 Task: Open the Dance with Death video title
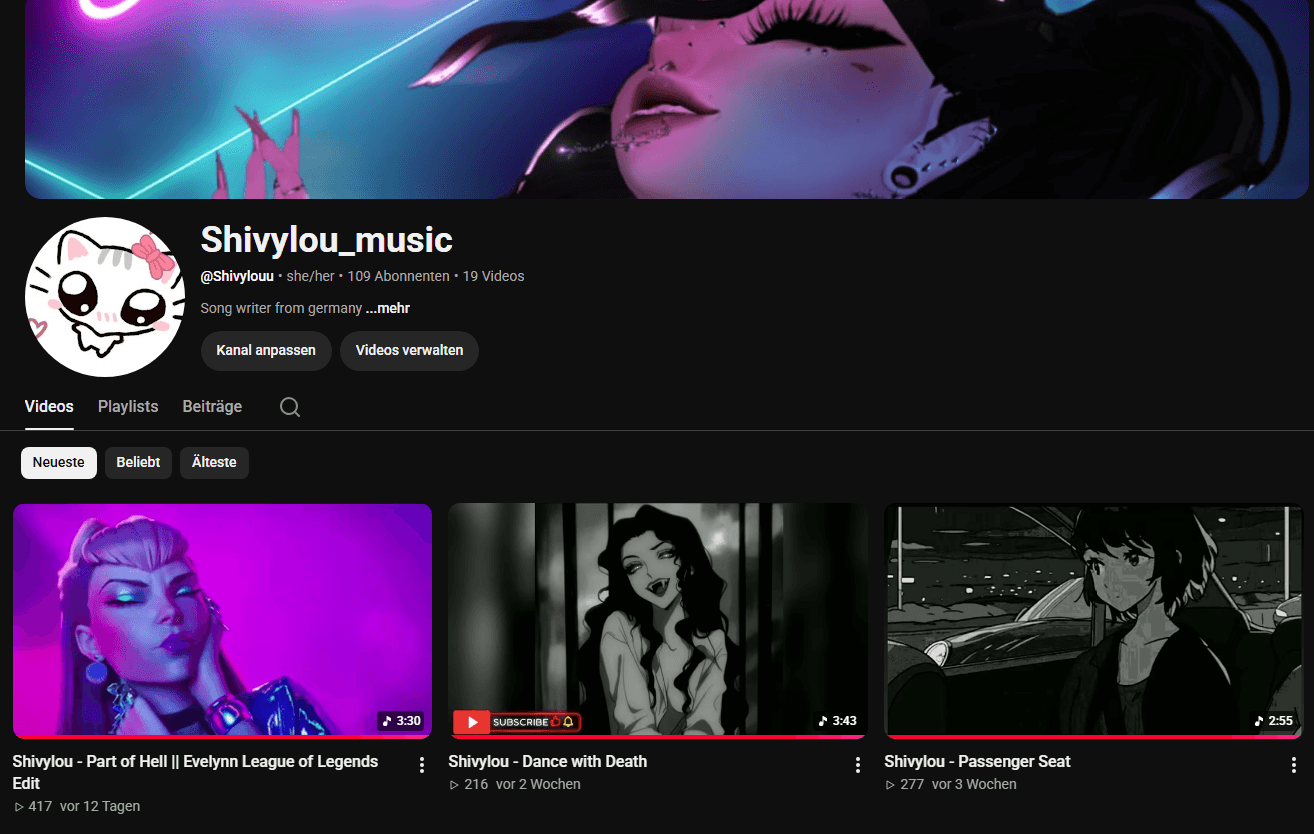point(548,762)
